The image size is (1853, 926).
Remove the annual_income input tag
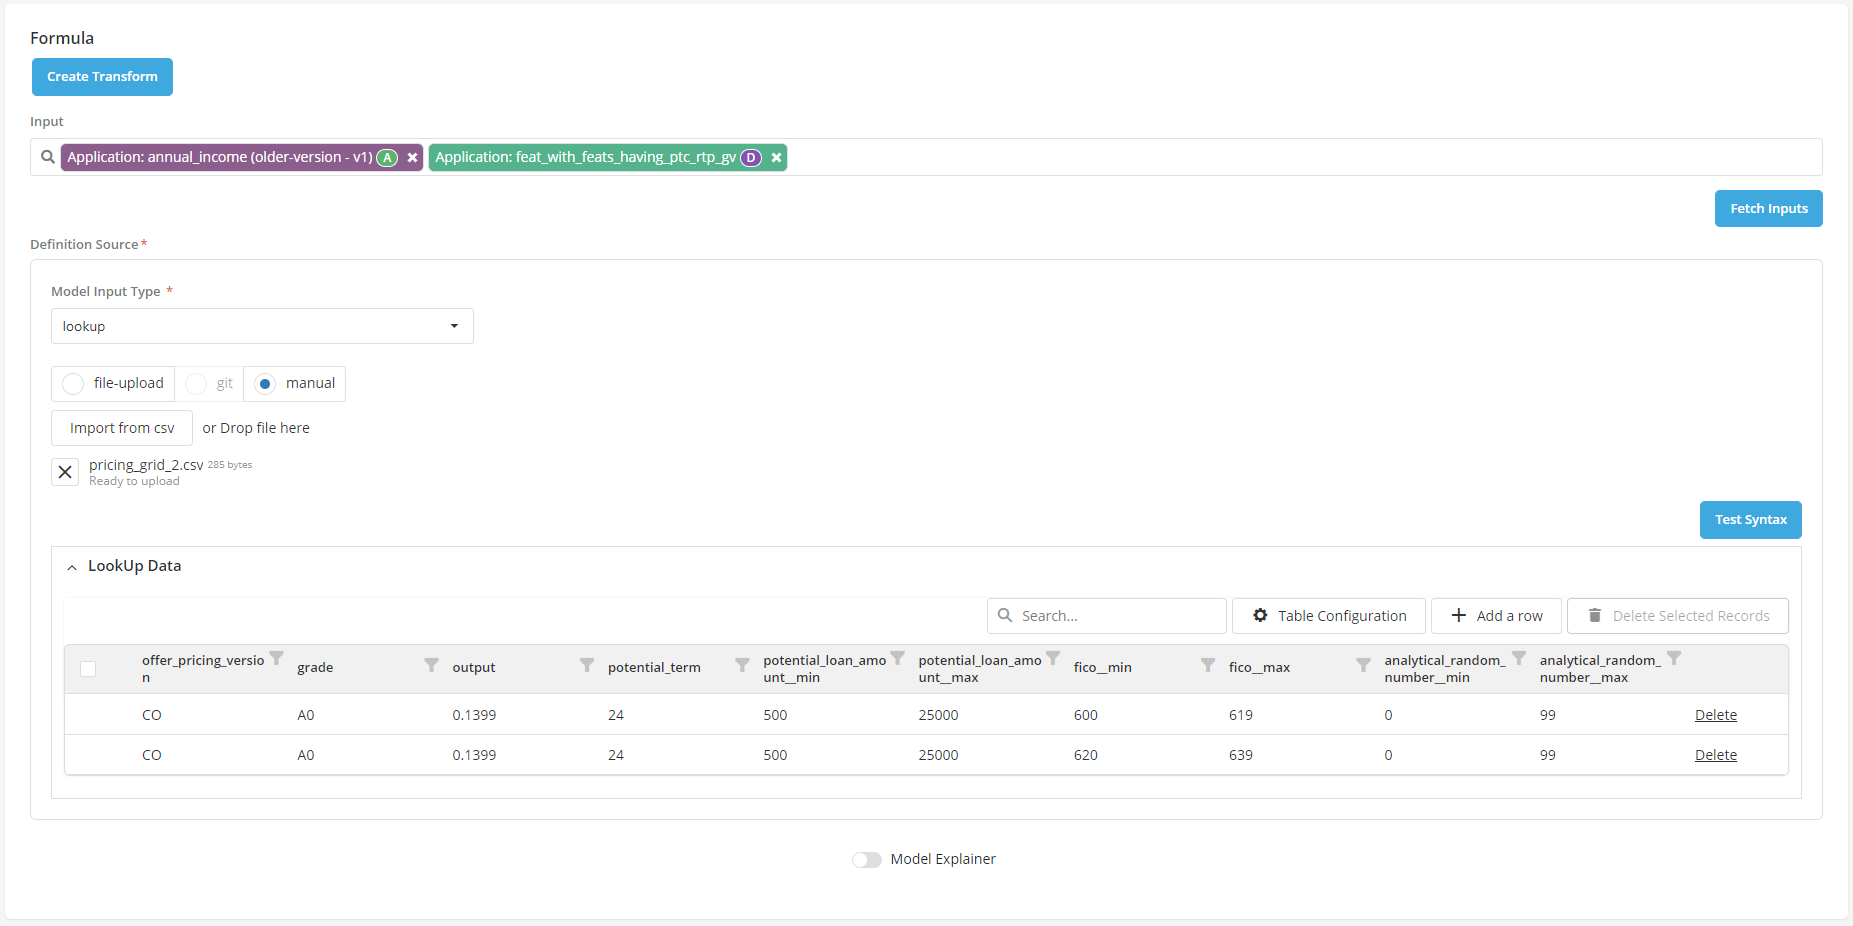(x=412, y=158)
